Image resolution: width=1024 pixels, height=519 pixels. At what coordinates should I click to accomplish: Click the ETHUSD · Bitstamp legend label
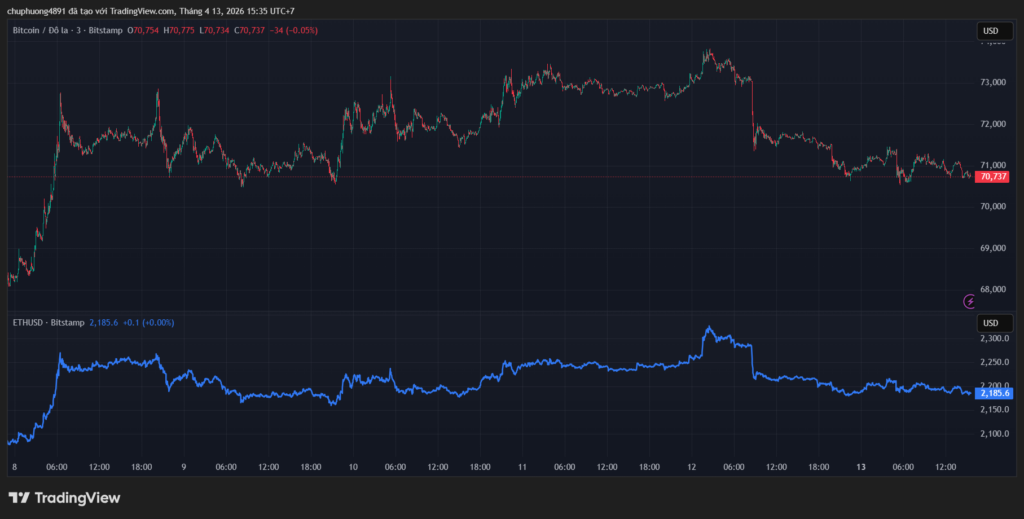(48, 323)
